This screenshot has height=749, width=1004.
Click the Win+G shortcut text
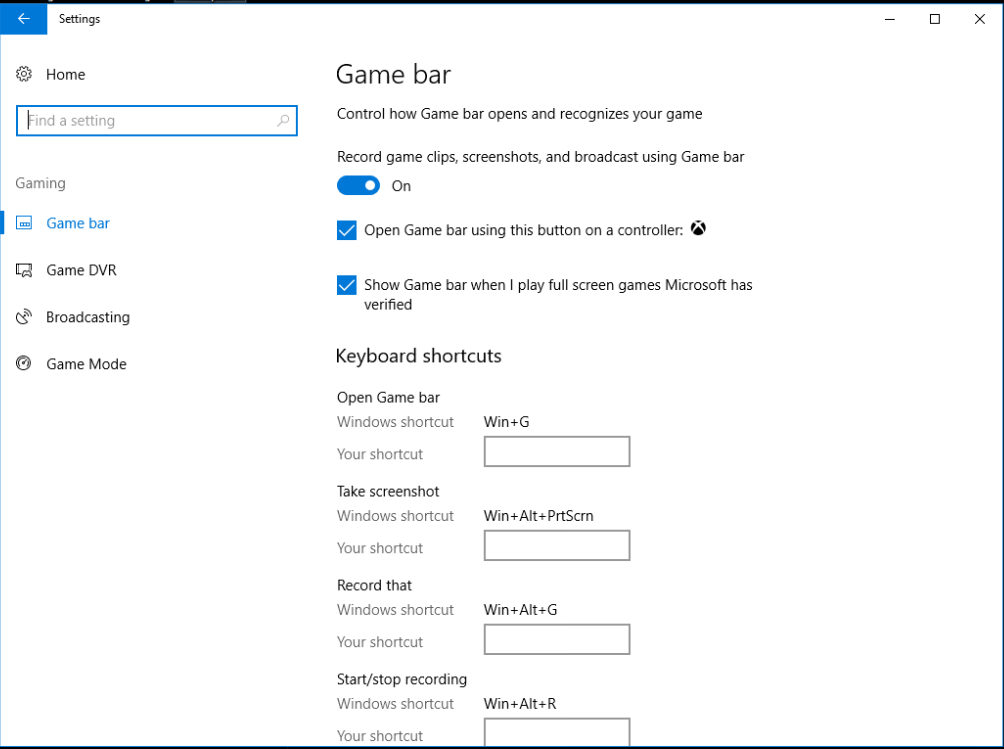point(506,422)
